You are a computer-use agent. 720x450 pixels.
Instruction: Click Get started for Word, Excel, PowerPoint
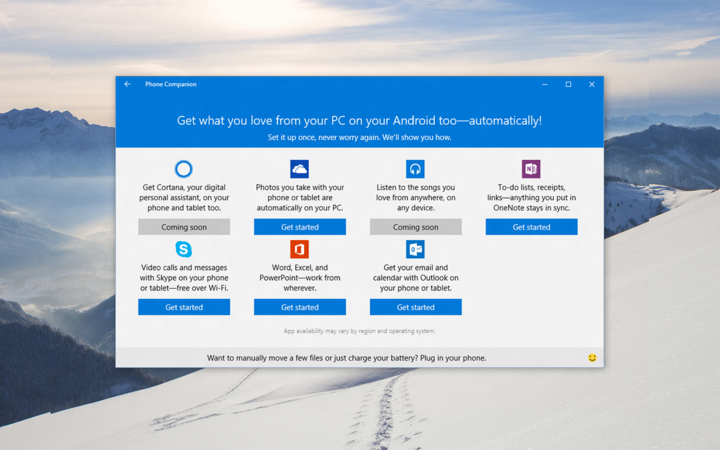coord(299,307)
